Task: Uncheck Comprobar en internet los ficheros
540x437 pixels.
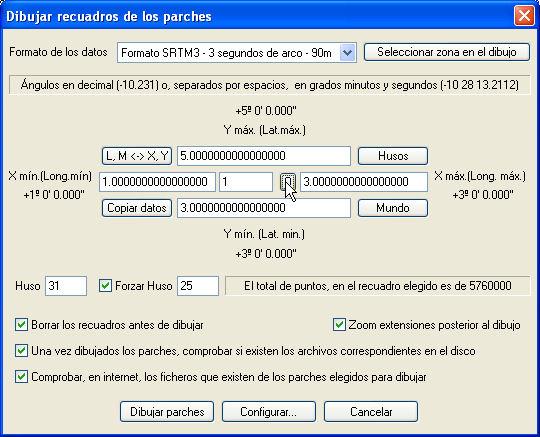Action: pyautogui.click(x=21, y=377)
